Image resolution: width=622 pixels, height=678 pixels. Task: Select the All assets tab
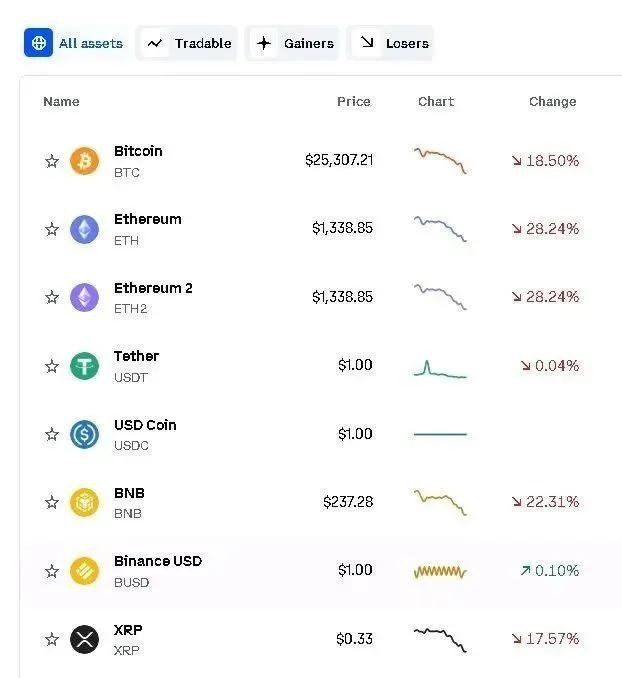(77, 43)
